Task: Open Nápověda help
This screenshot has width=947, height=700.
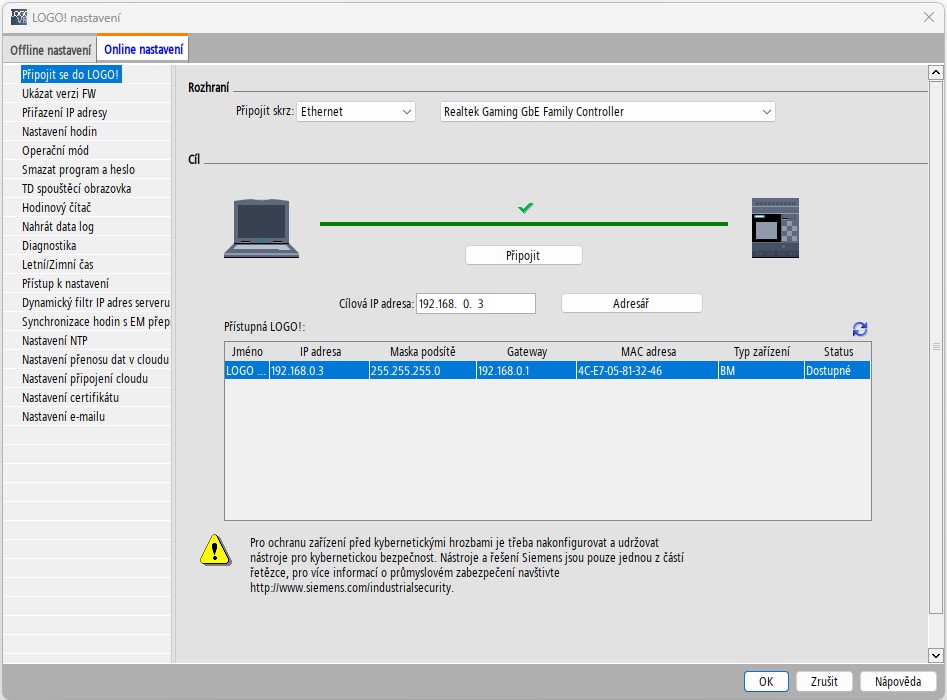Action: 898,681
